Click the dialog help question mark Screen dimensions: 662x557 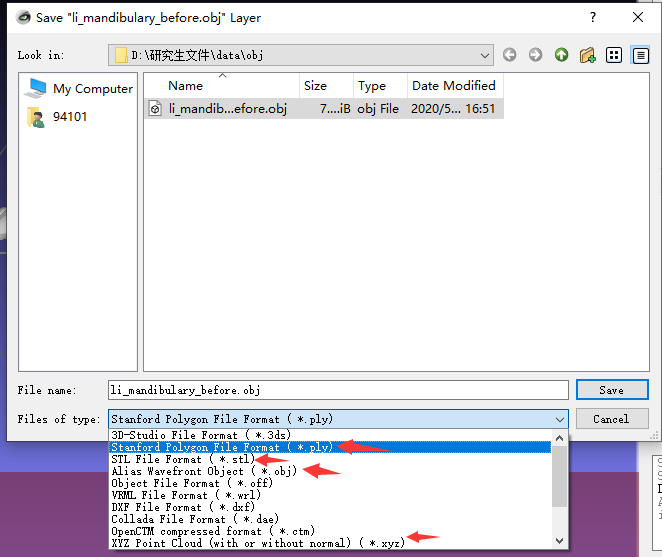[593, 17]
